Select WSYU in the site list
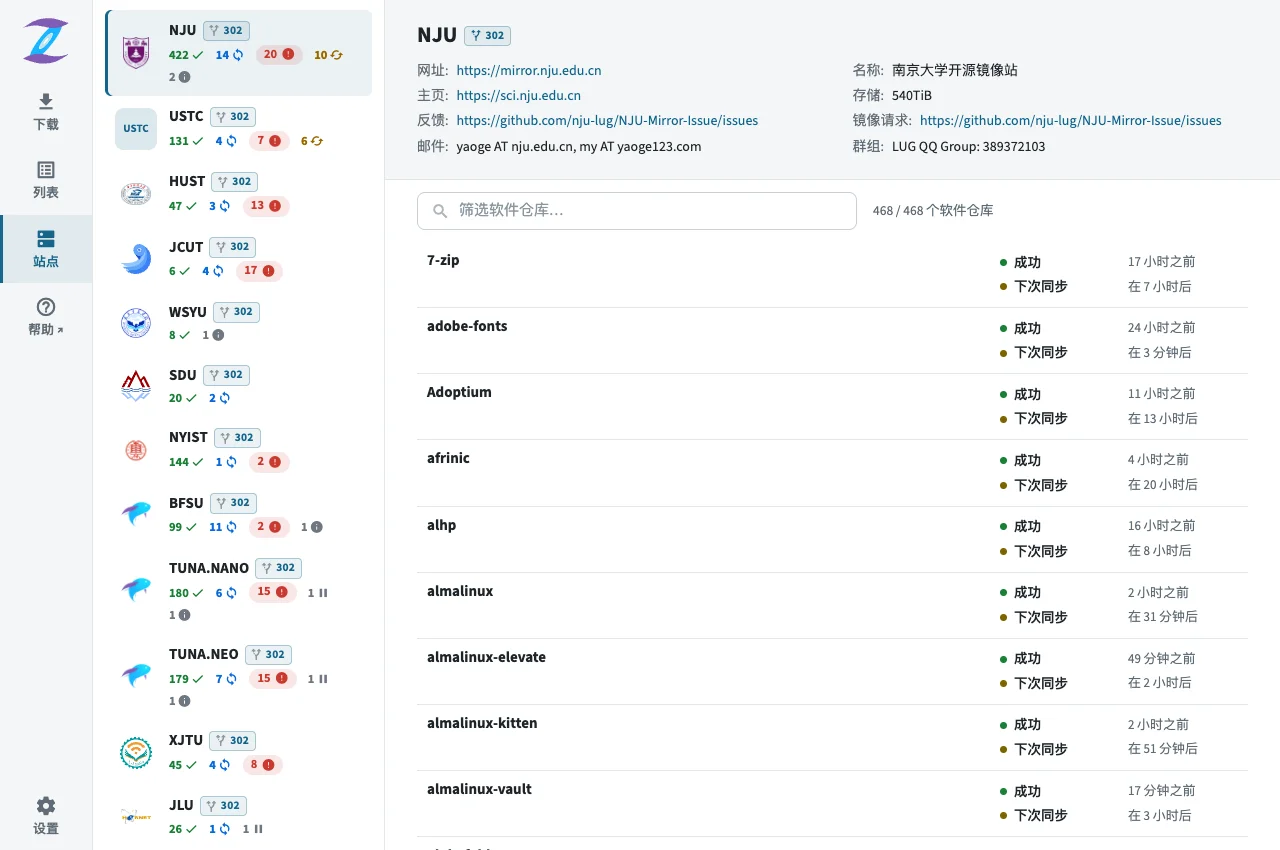The width and height of the screenshot is (1280, 850). 238,323
